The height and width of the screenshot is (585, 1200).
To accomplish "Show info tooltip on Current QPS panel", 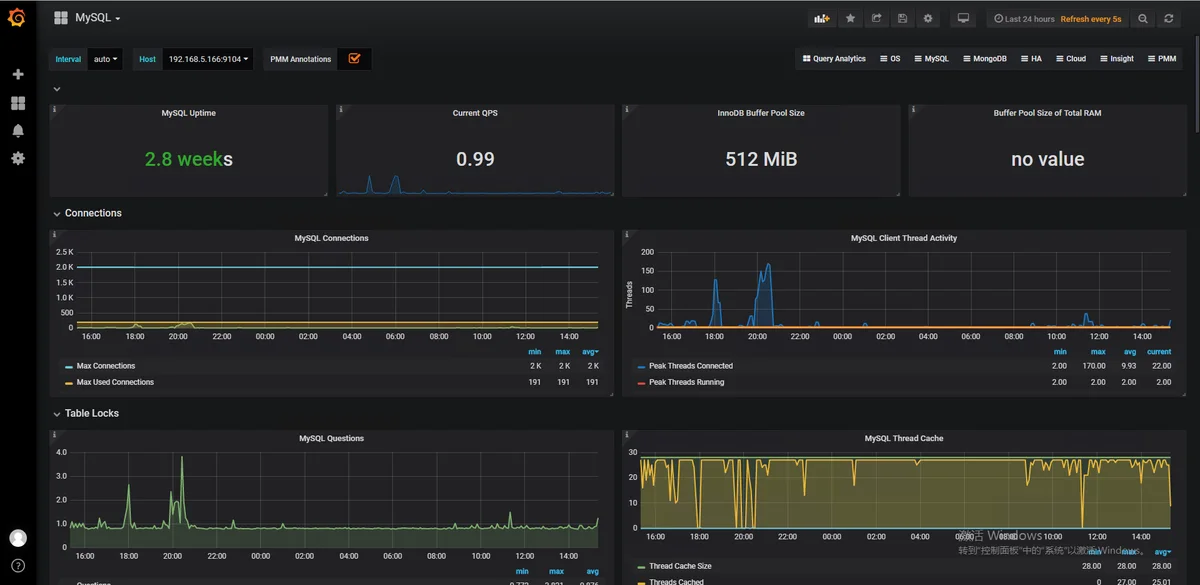I will click(340, 109).
